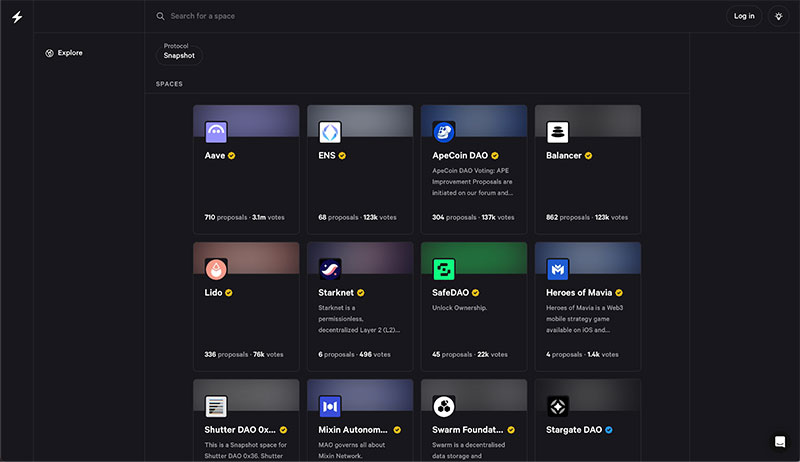This screenshot has width=800, height=462.
Task: Click the verified badge next to Aave
Action: point(232,156)
